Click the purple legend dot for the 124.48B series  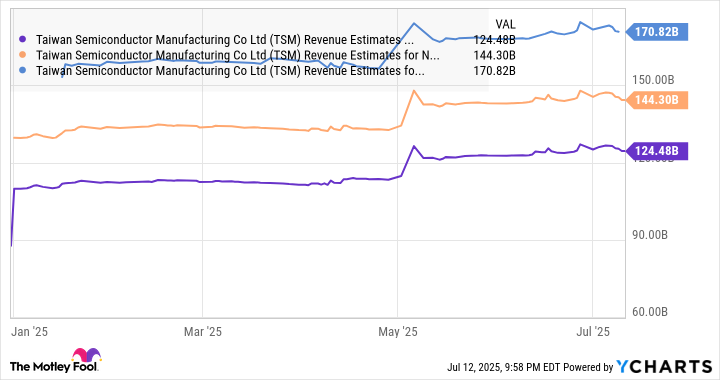23,40
